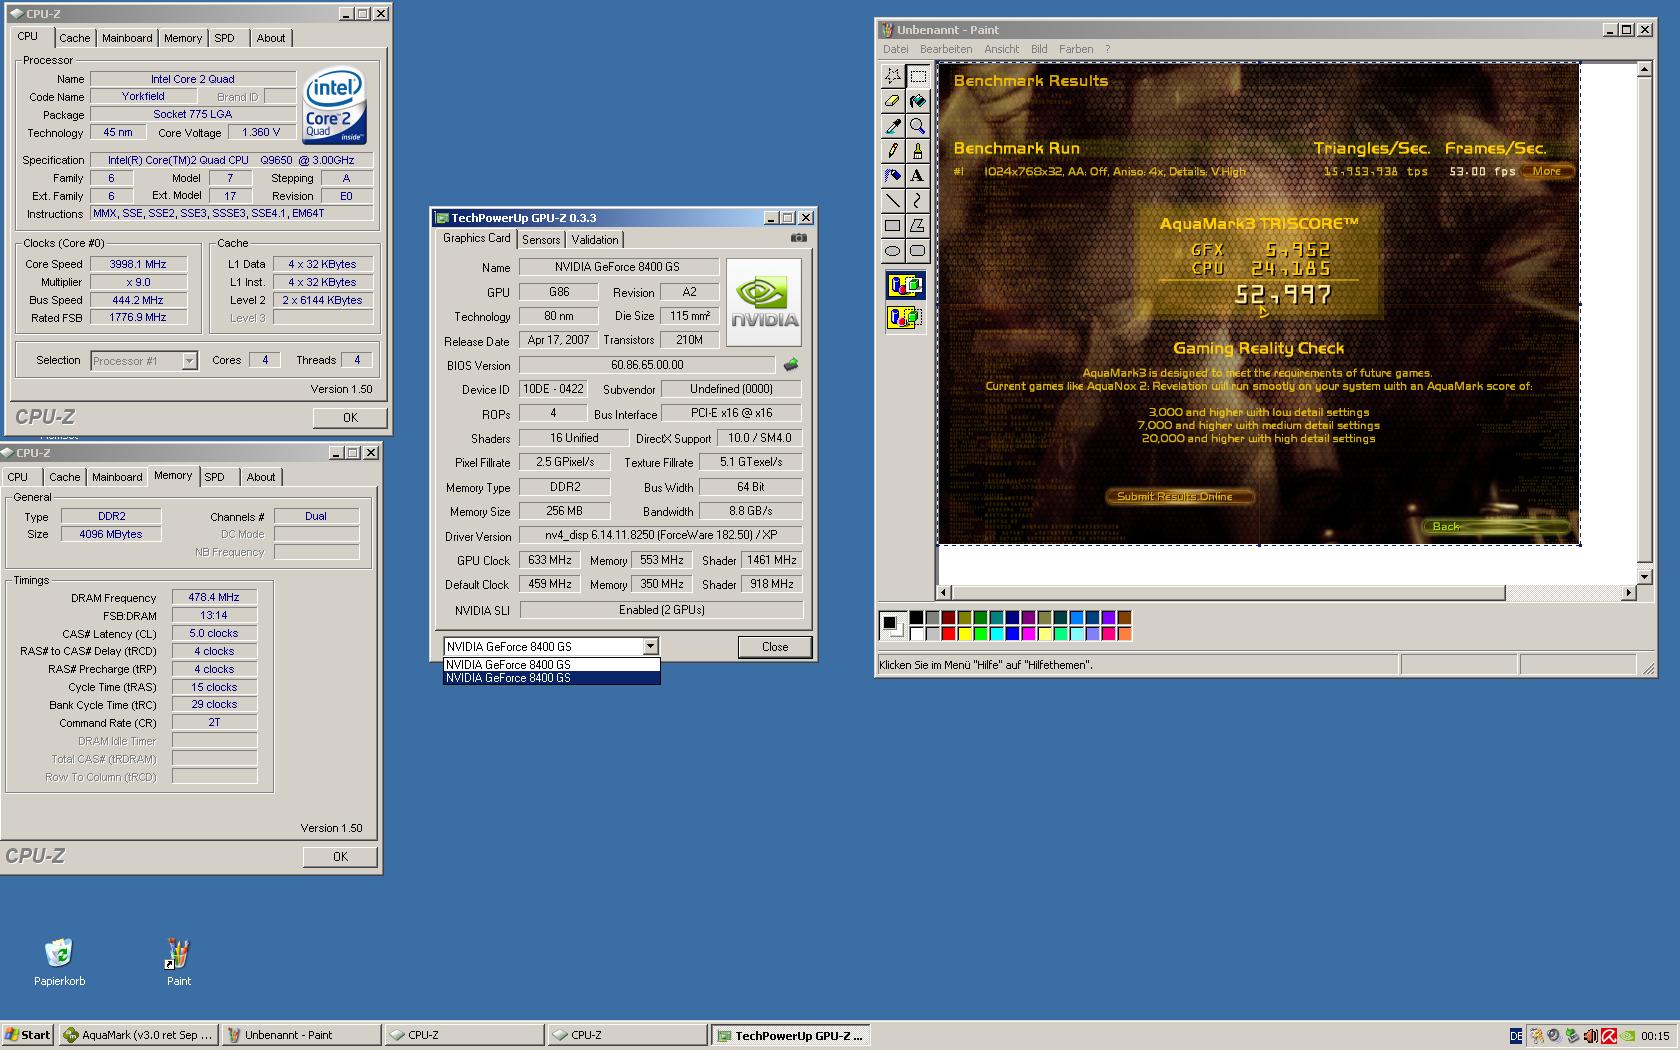Select the Curve tool in Paint
The height and width of the screenshot is (1050, 1680).
coord(918,201)
